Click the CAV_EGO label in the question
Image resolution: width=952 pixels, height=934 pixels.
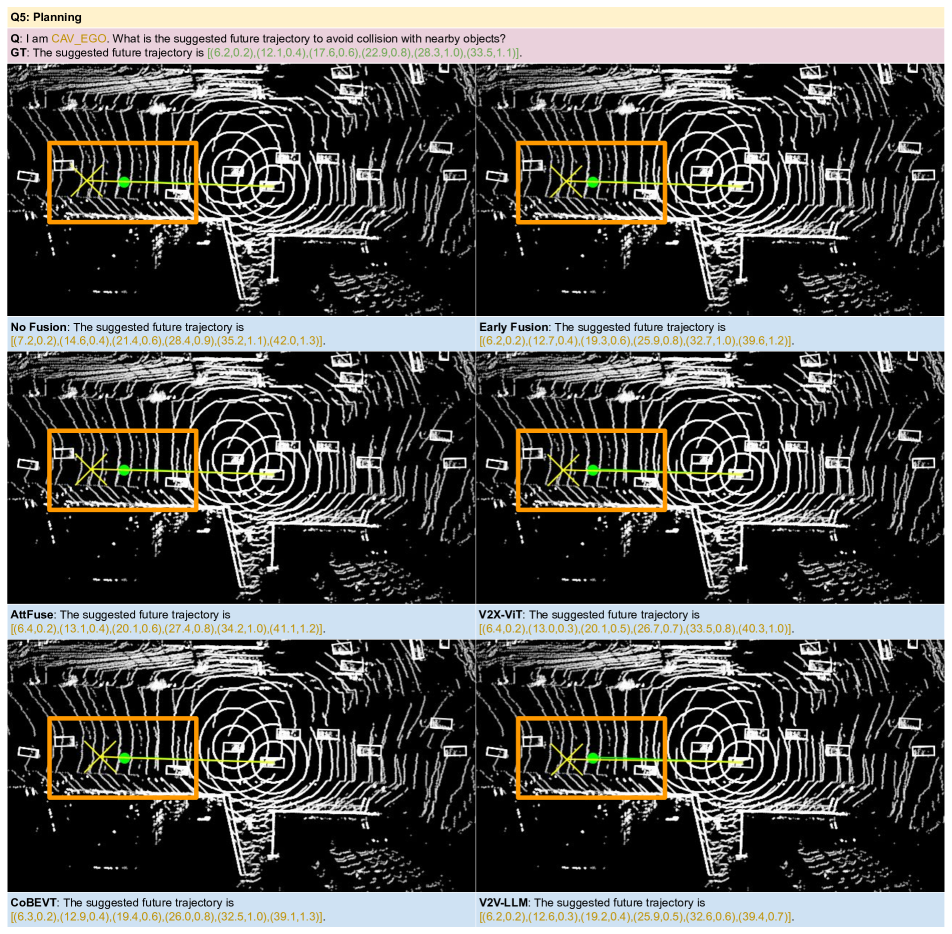tap(78, 38)
